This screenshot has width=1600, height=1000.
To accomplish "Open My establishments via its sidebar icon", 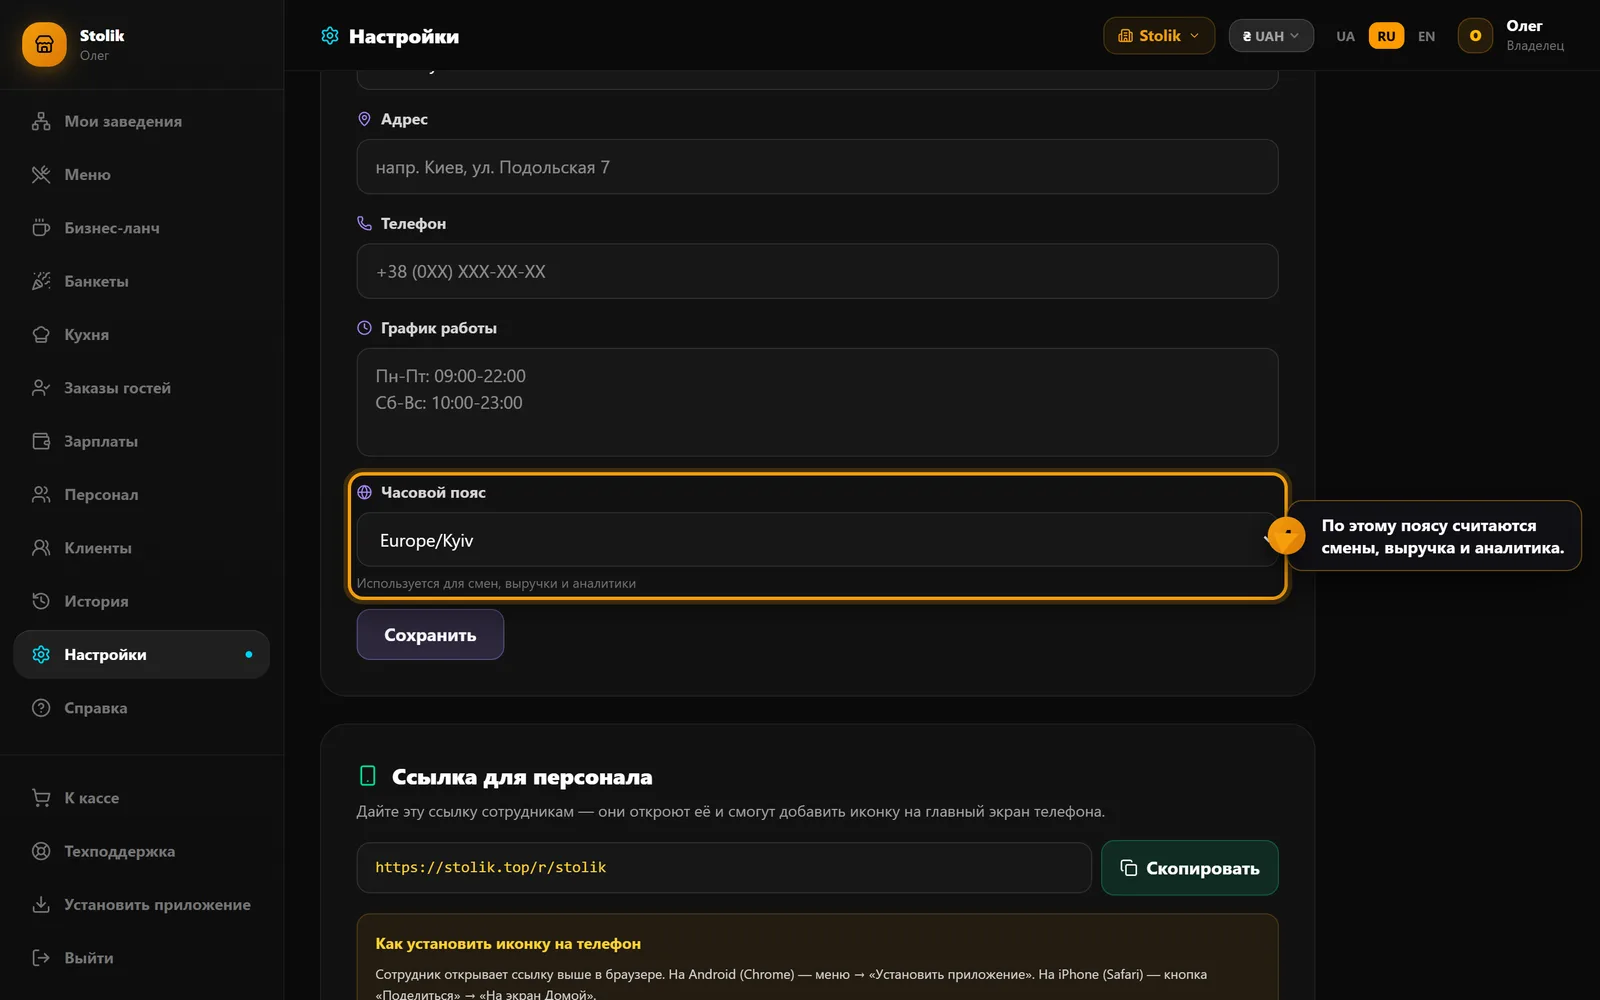I will pyautogui.click(x=41, y=121).
